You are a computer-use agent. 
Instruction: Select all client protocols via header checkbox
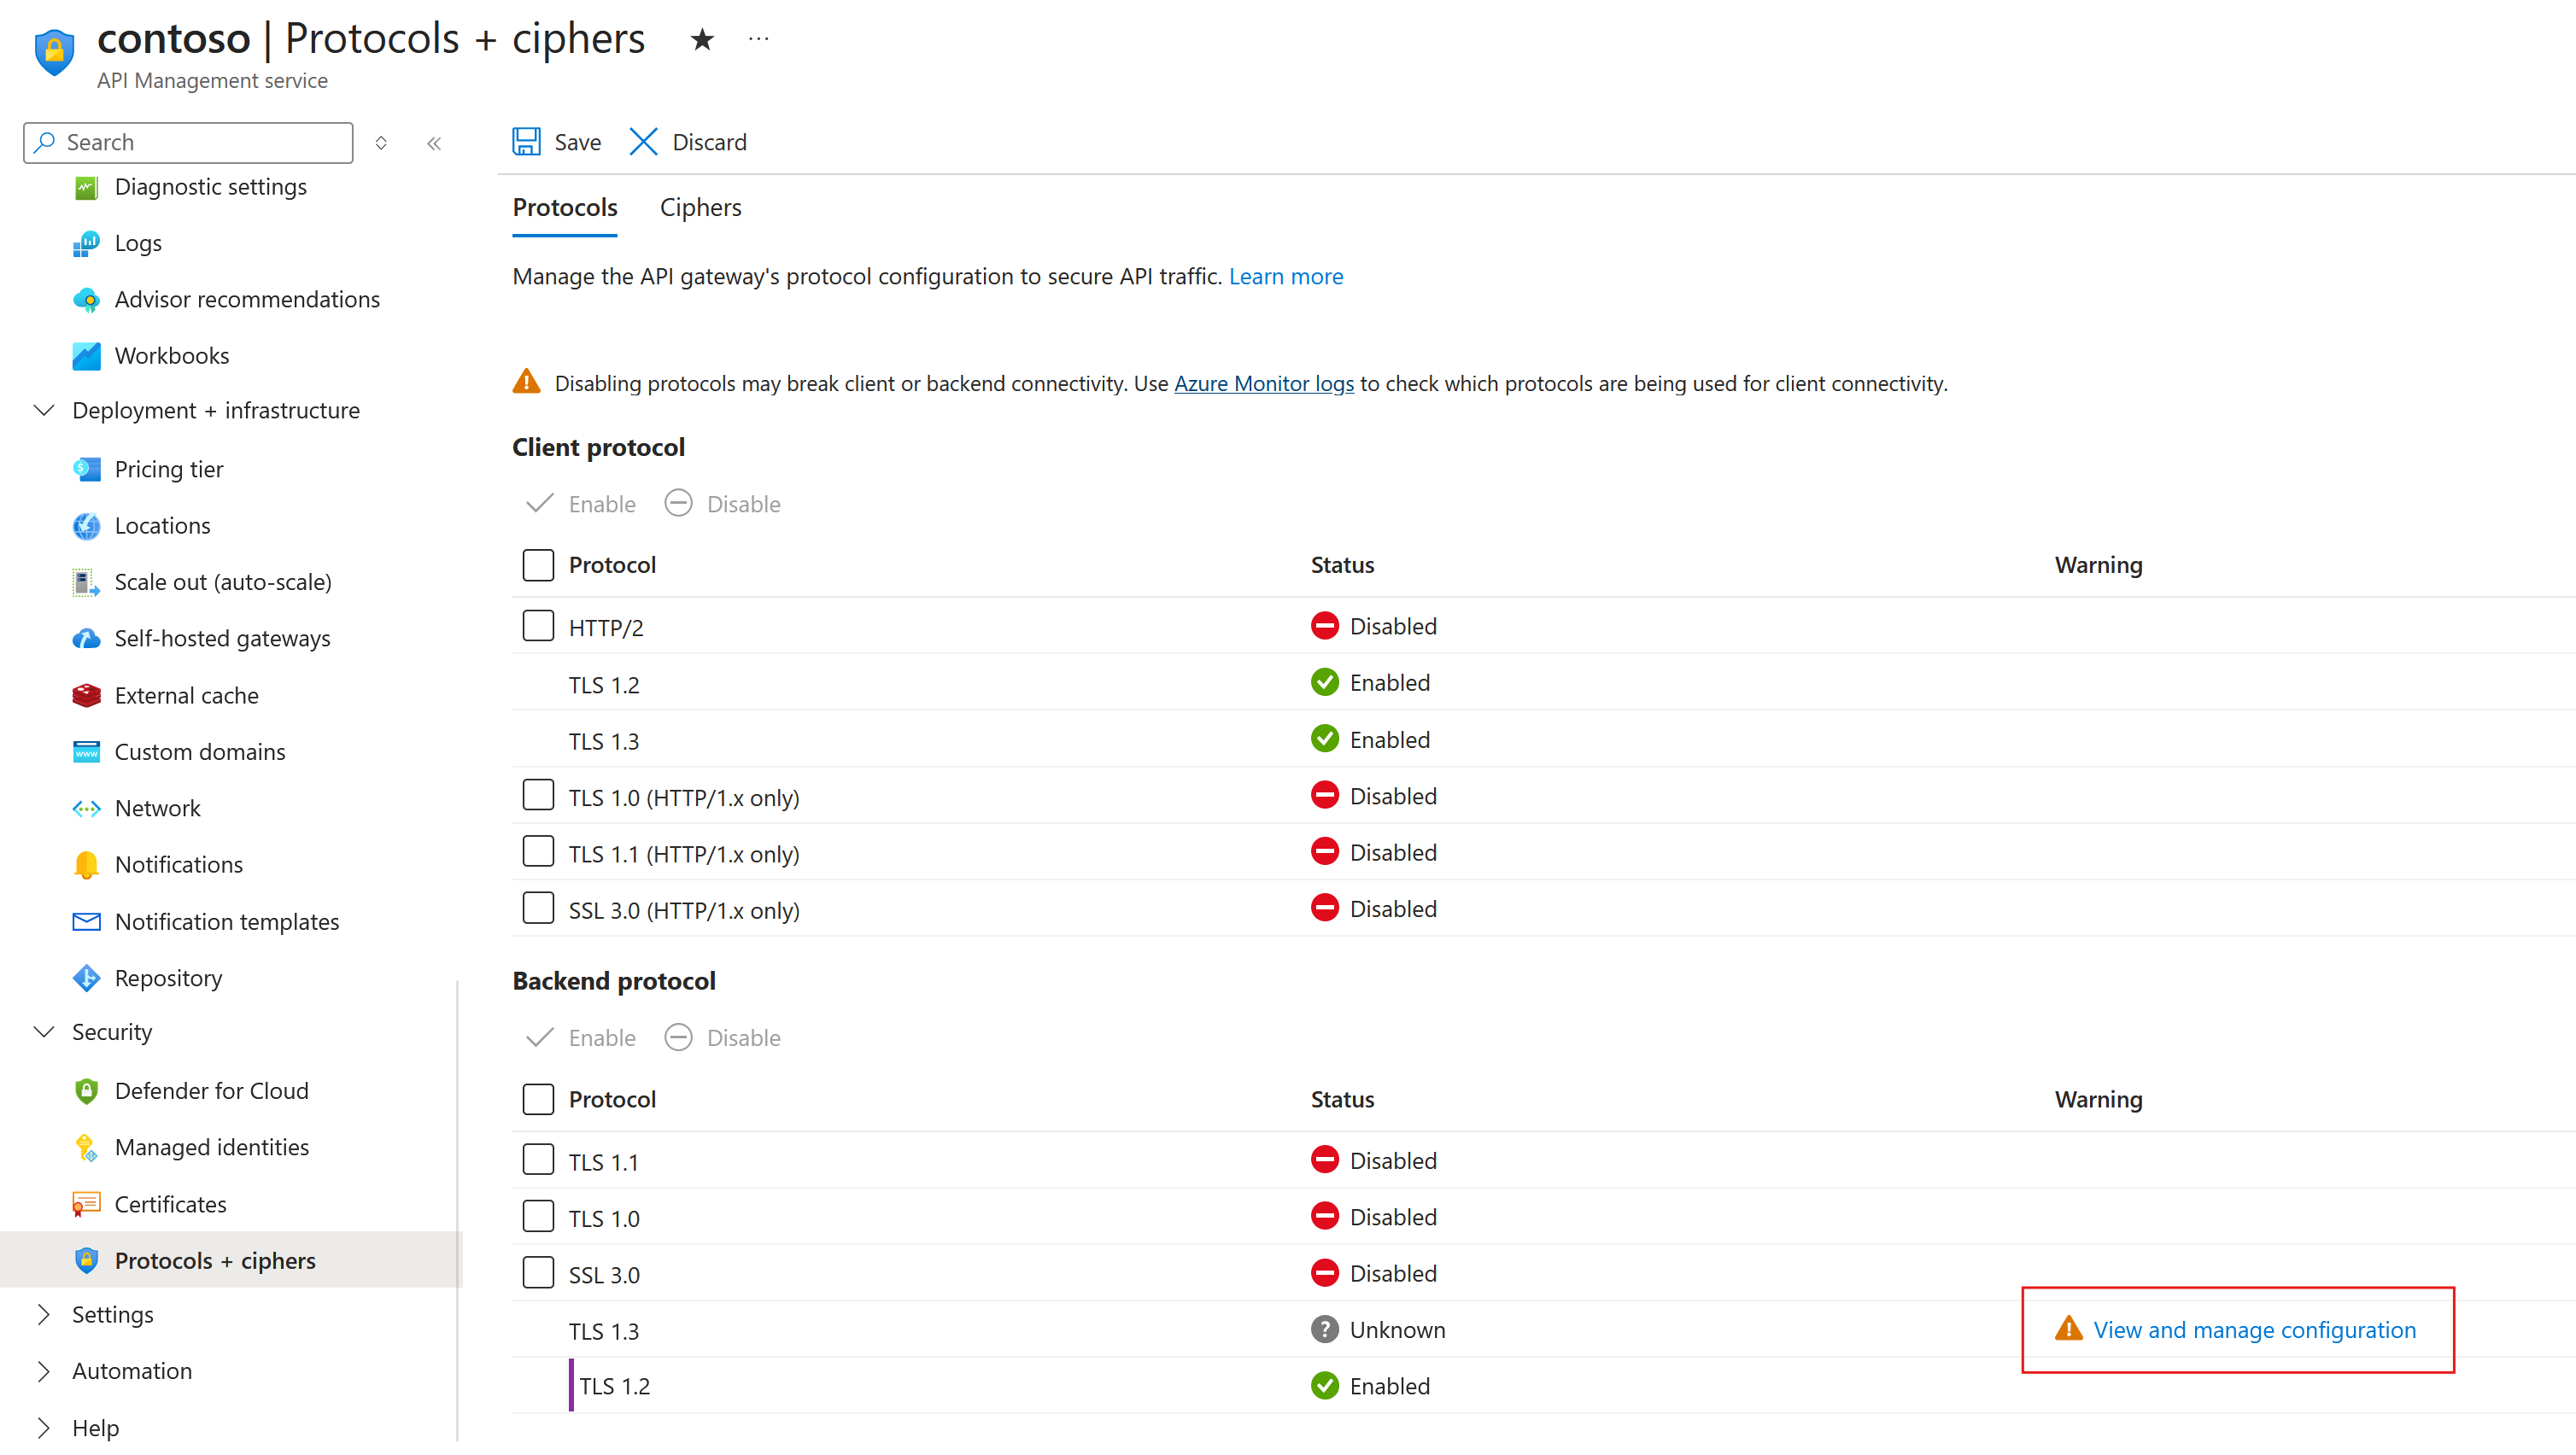538,564
